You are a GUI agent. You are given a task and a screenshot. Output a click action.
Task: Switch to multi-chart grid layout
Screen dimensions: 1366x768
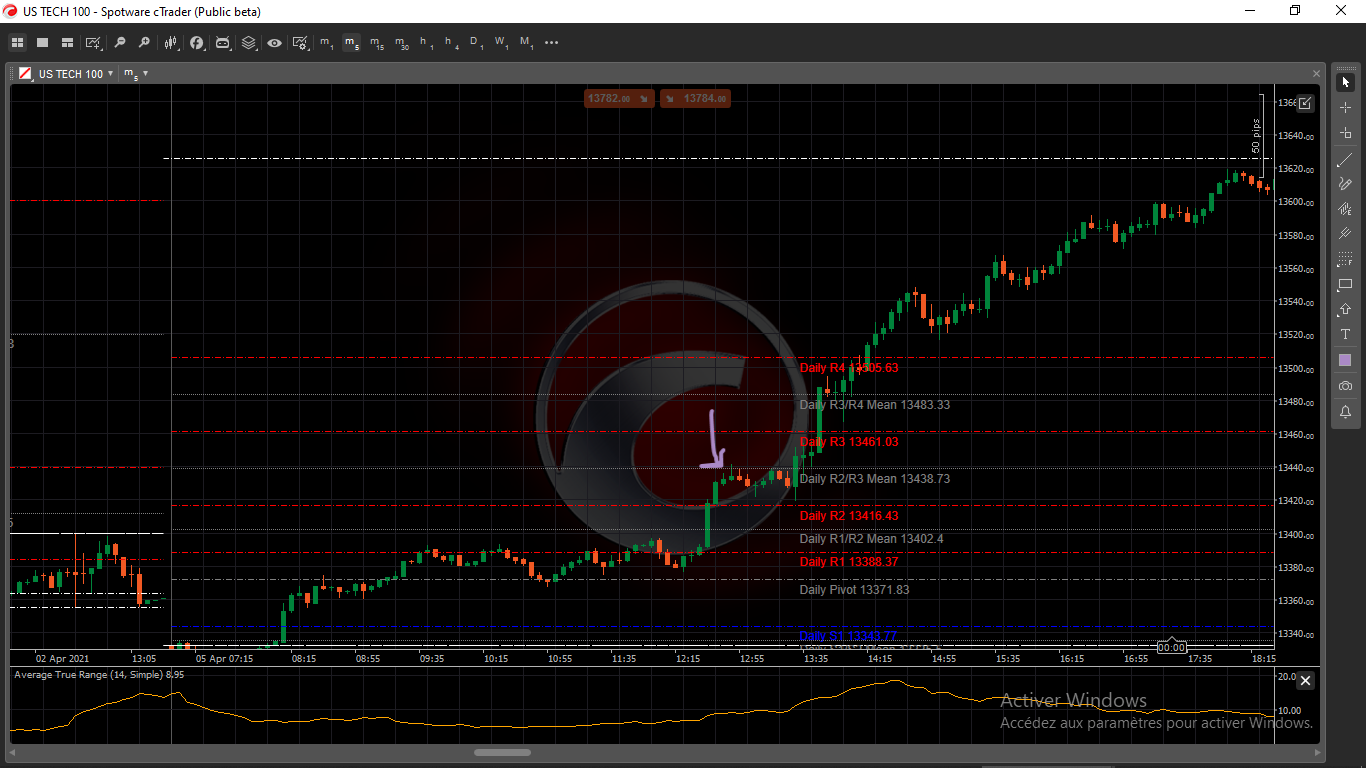point(17,43)
